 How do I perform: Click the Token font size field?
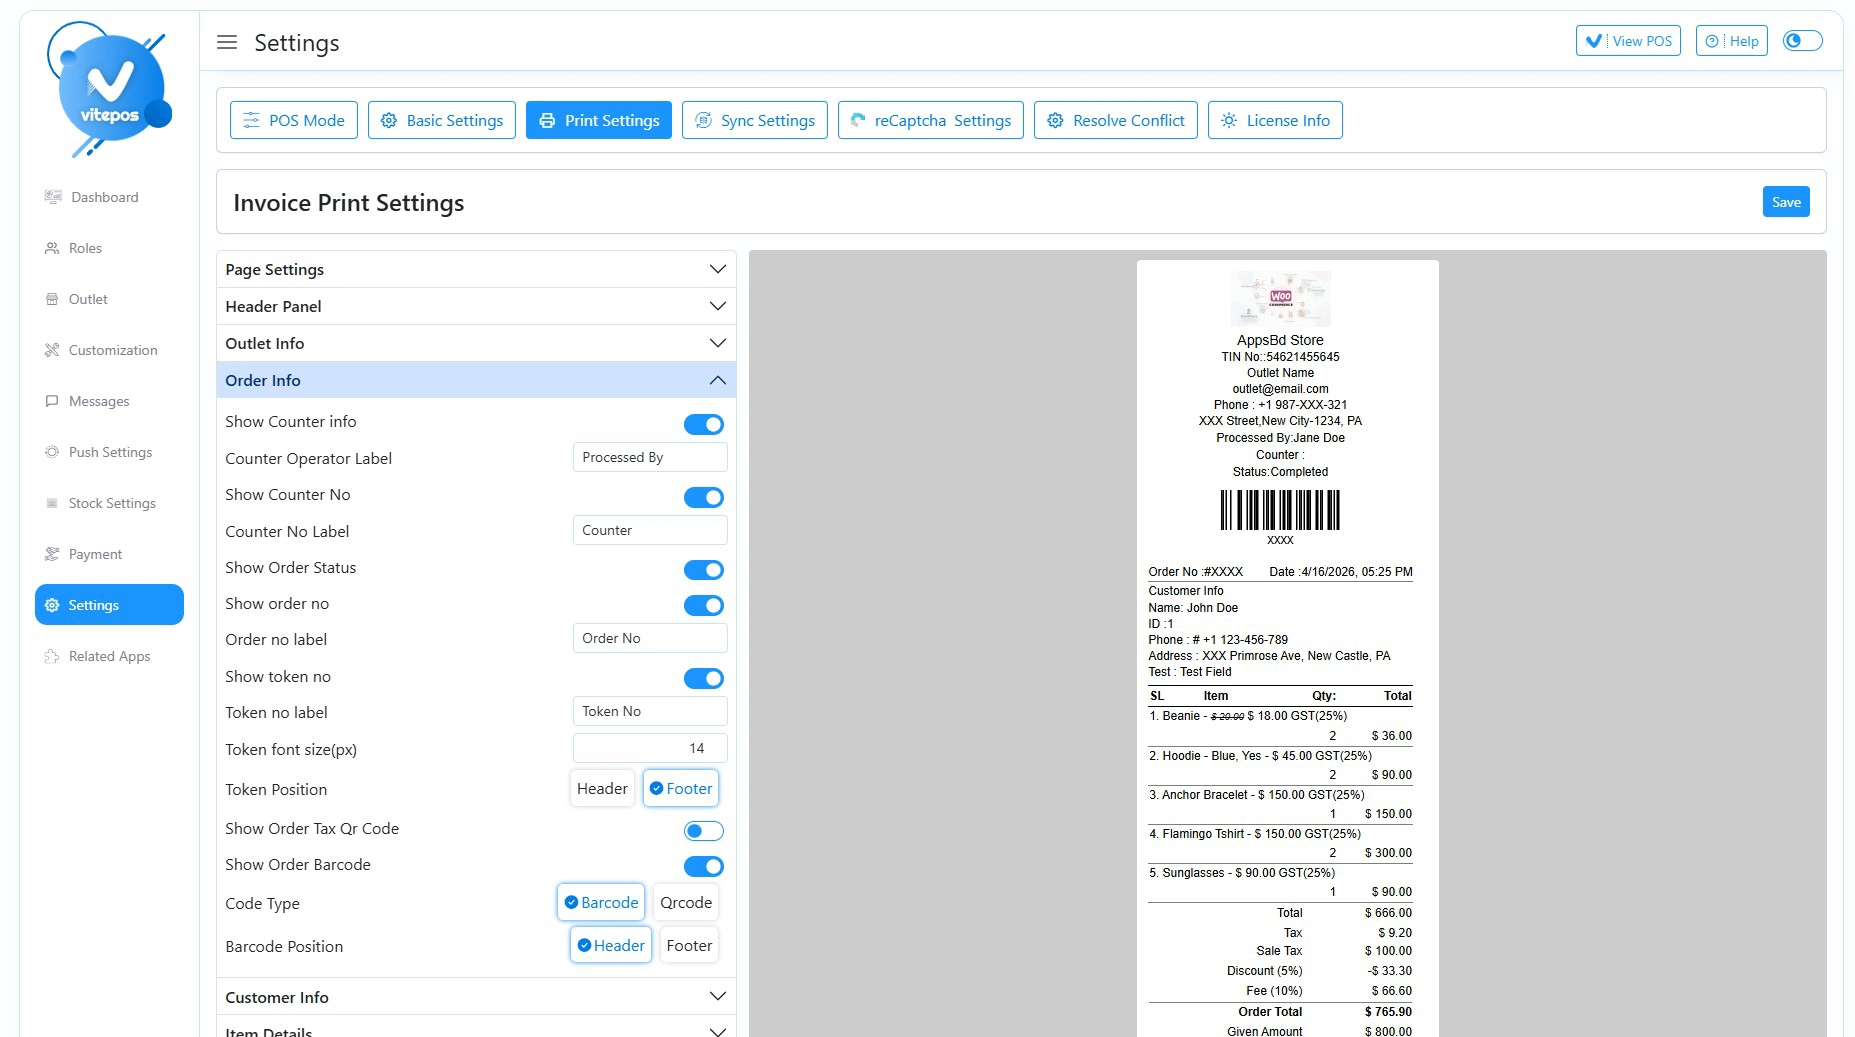(x=650, y=748)
